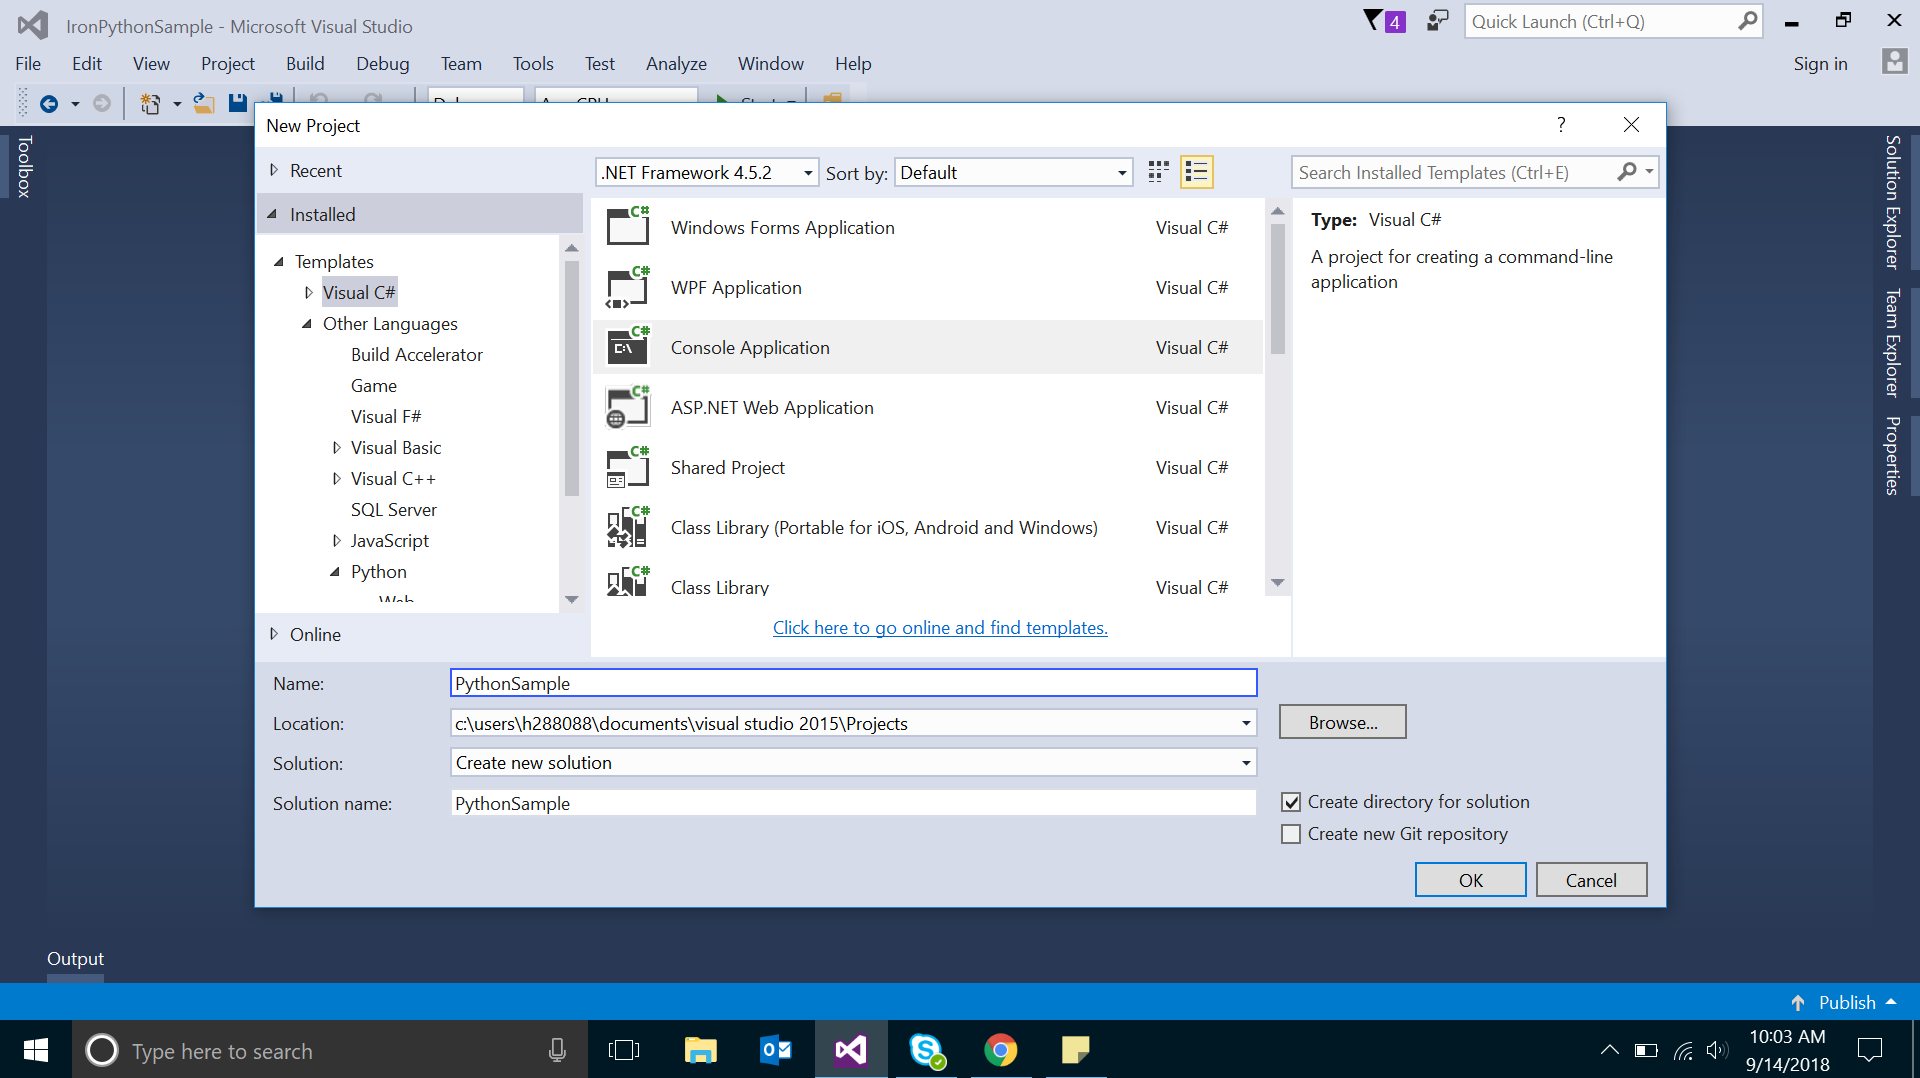This screenshot has width=1920, height=1078.
Task: Open the Tools menu
Action: (533, 63)
